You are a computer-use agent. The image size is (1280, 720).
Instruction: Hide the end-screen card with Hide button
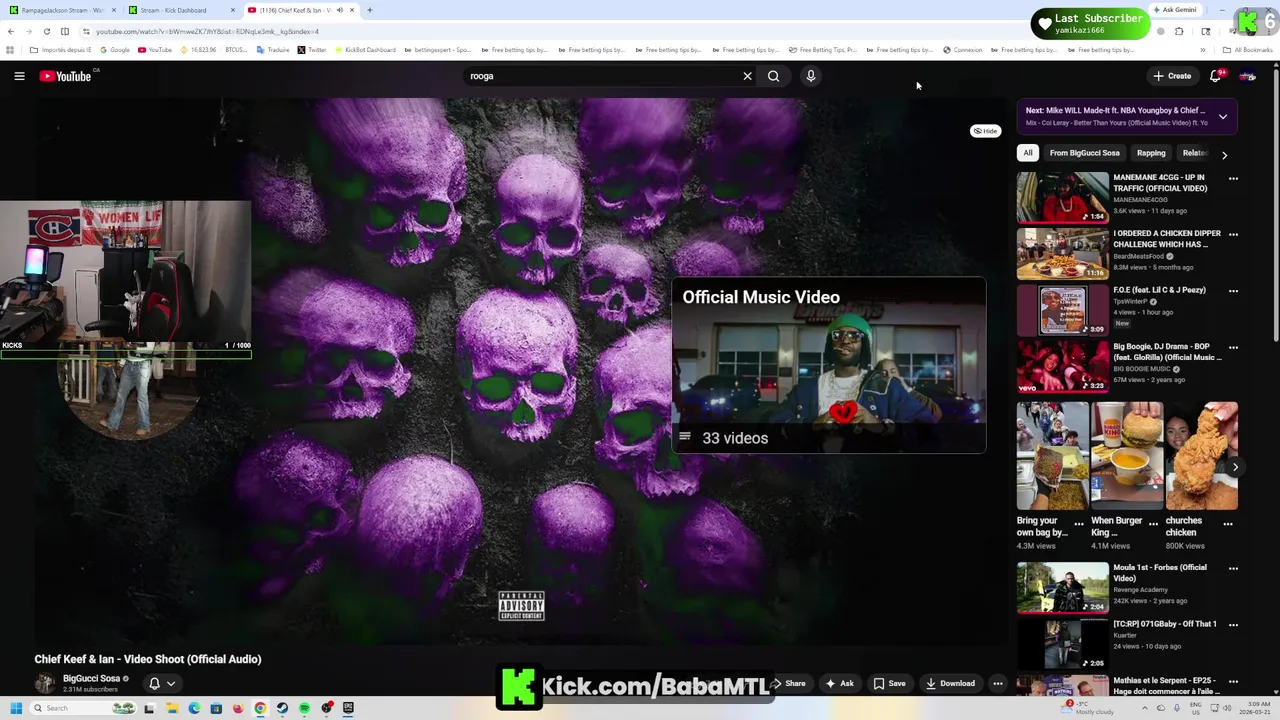pyautogui.click(x=986, y=131)
